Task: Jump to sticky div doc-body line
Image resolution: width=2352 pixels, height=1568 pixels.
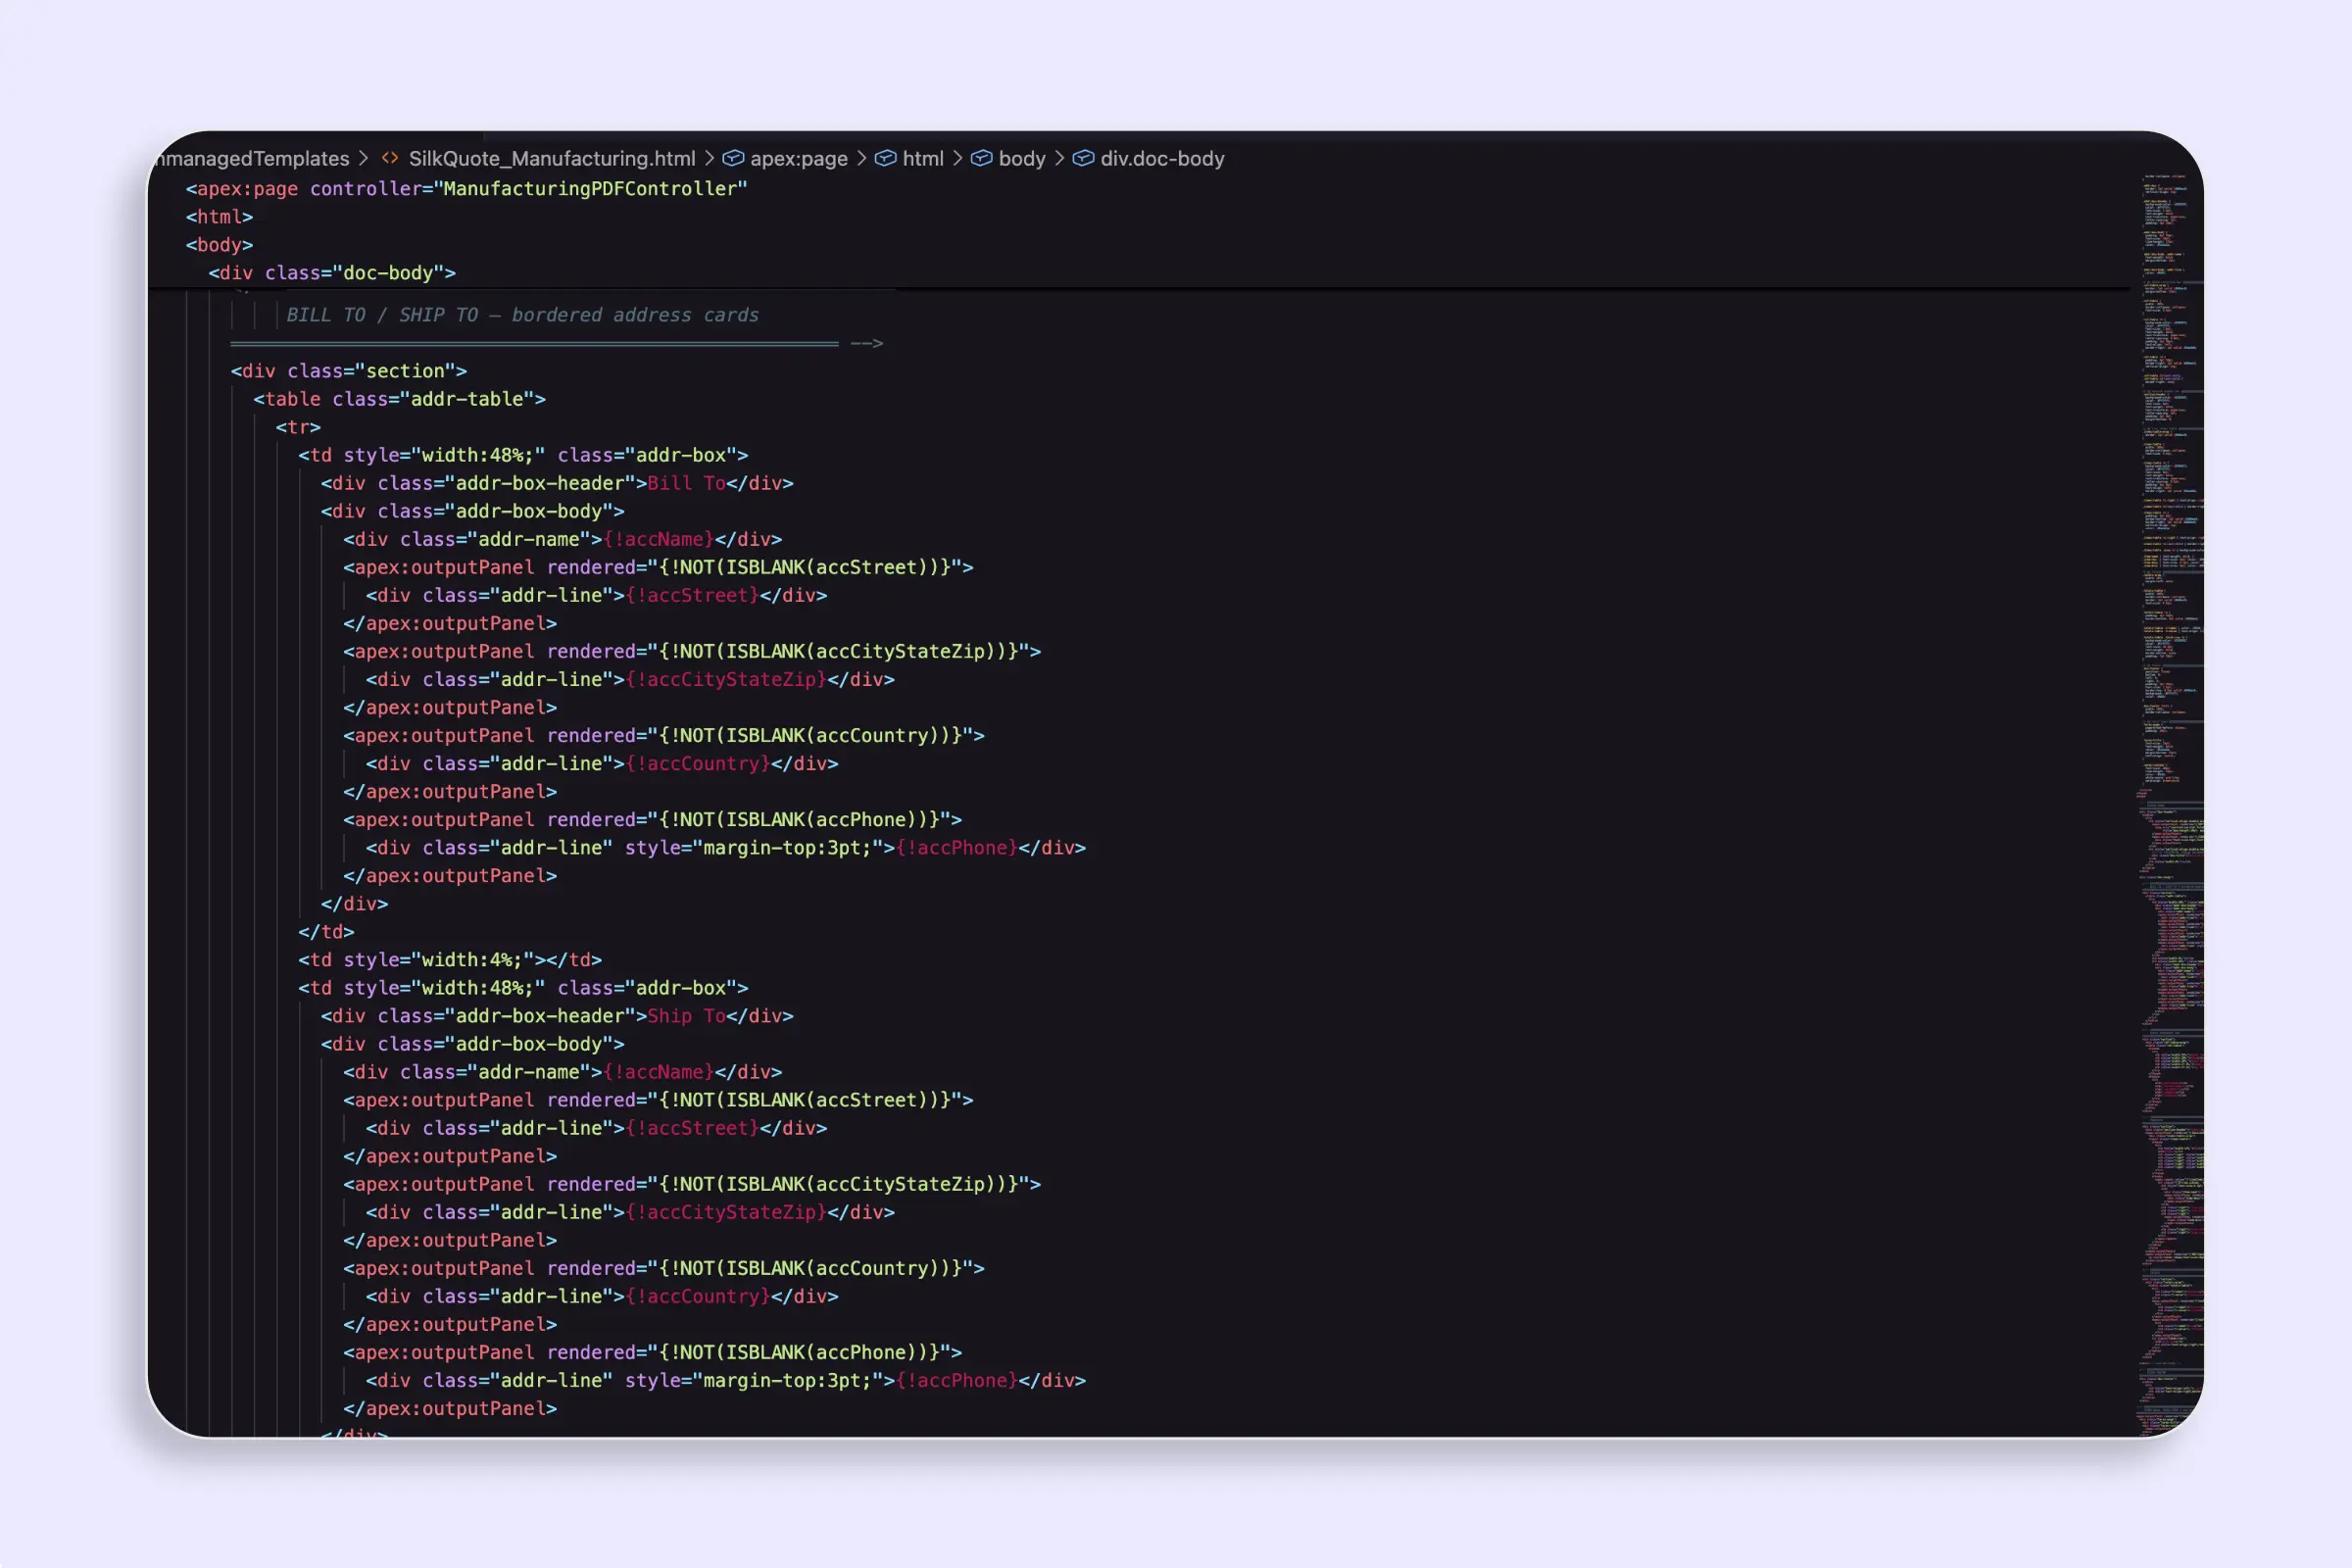Action: [x=331, y=273]
